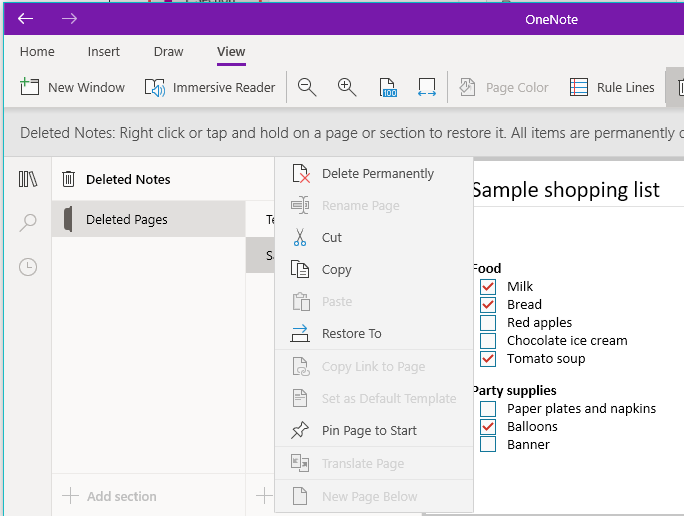Viewport: 685px width, 516px height.
Task: Open the Home ribbon tab
Action: (x=37, y=52)
